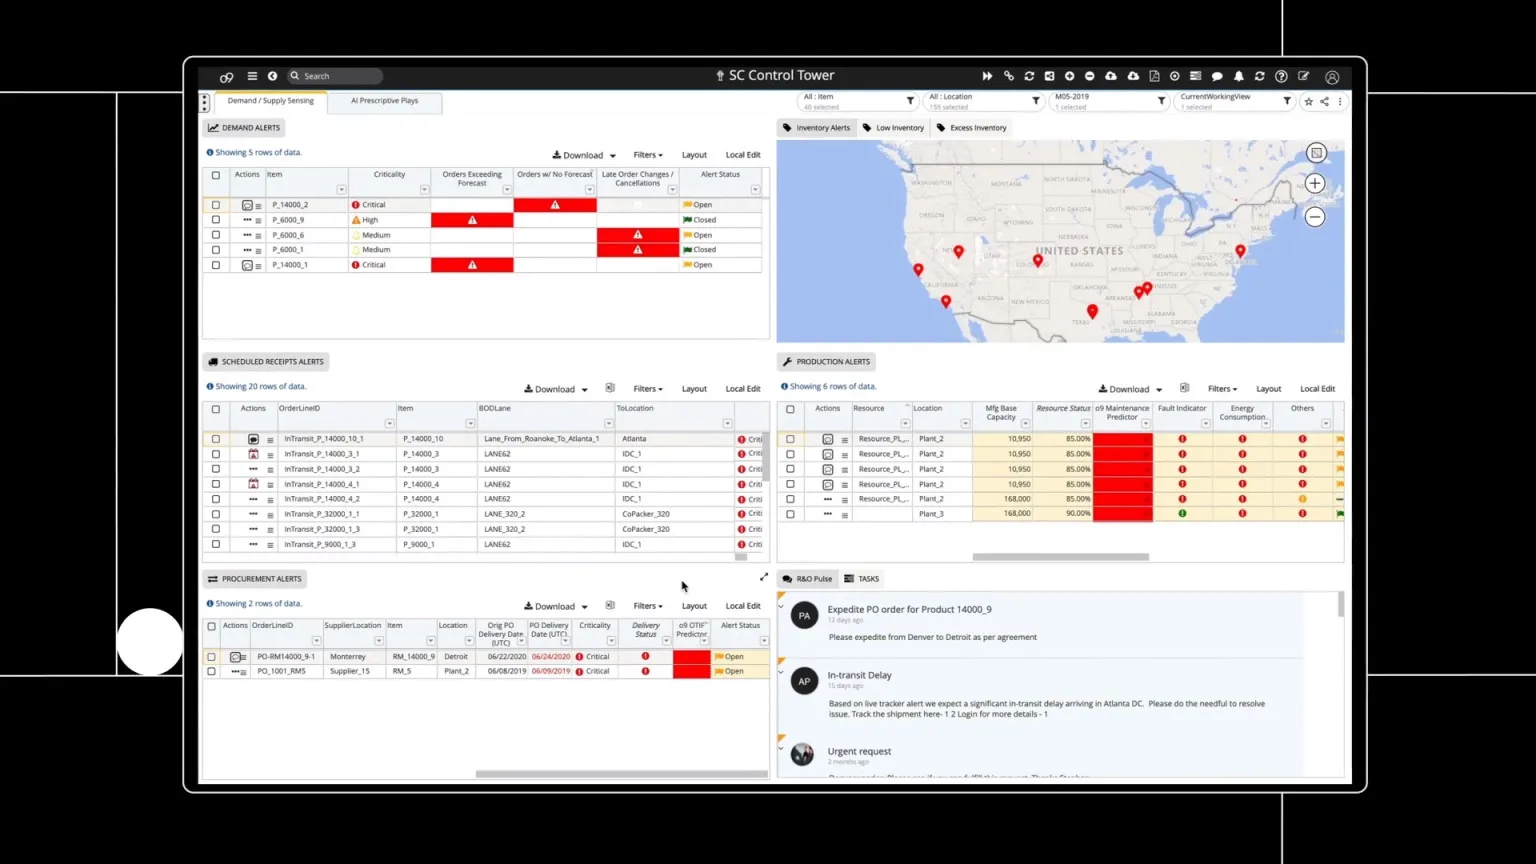Click Layout in Scheduled Receipts Alerts
The height and width of the screenshot is (864, 1536).
[694, 389]
